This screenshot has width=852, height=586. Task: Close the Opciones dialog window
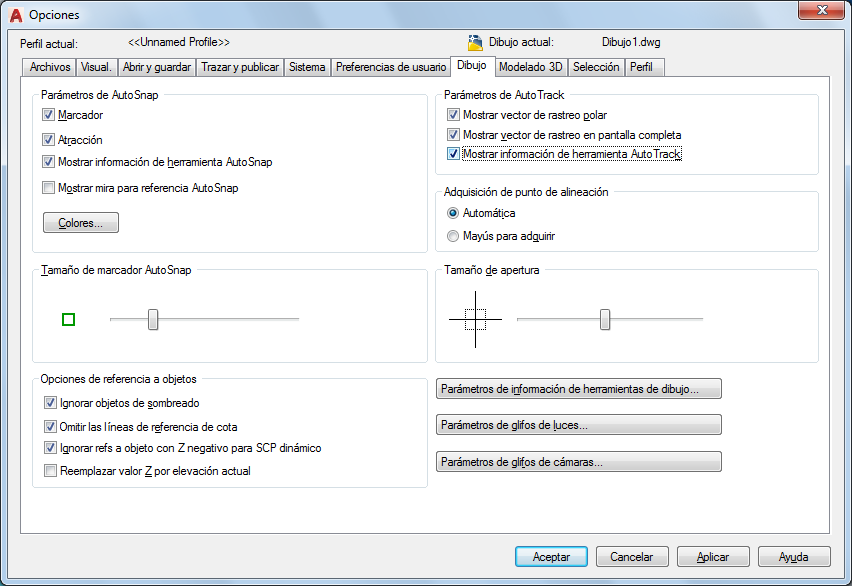click(821, 10)
